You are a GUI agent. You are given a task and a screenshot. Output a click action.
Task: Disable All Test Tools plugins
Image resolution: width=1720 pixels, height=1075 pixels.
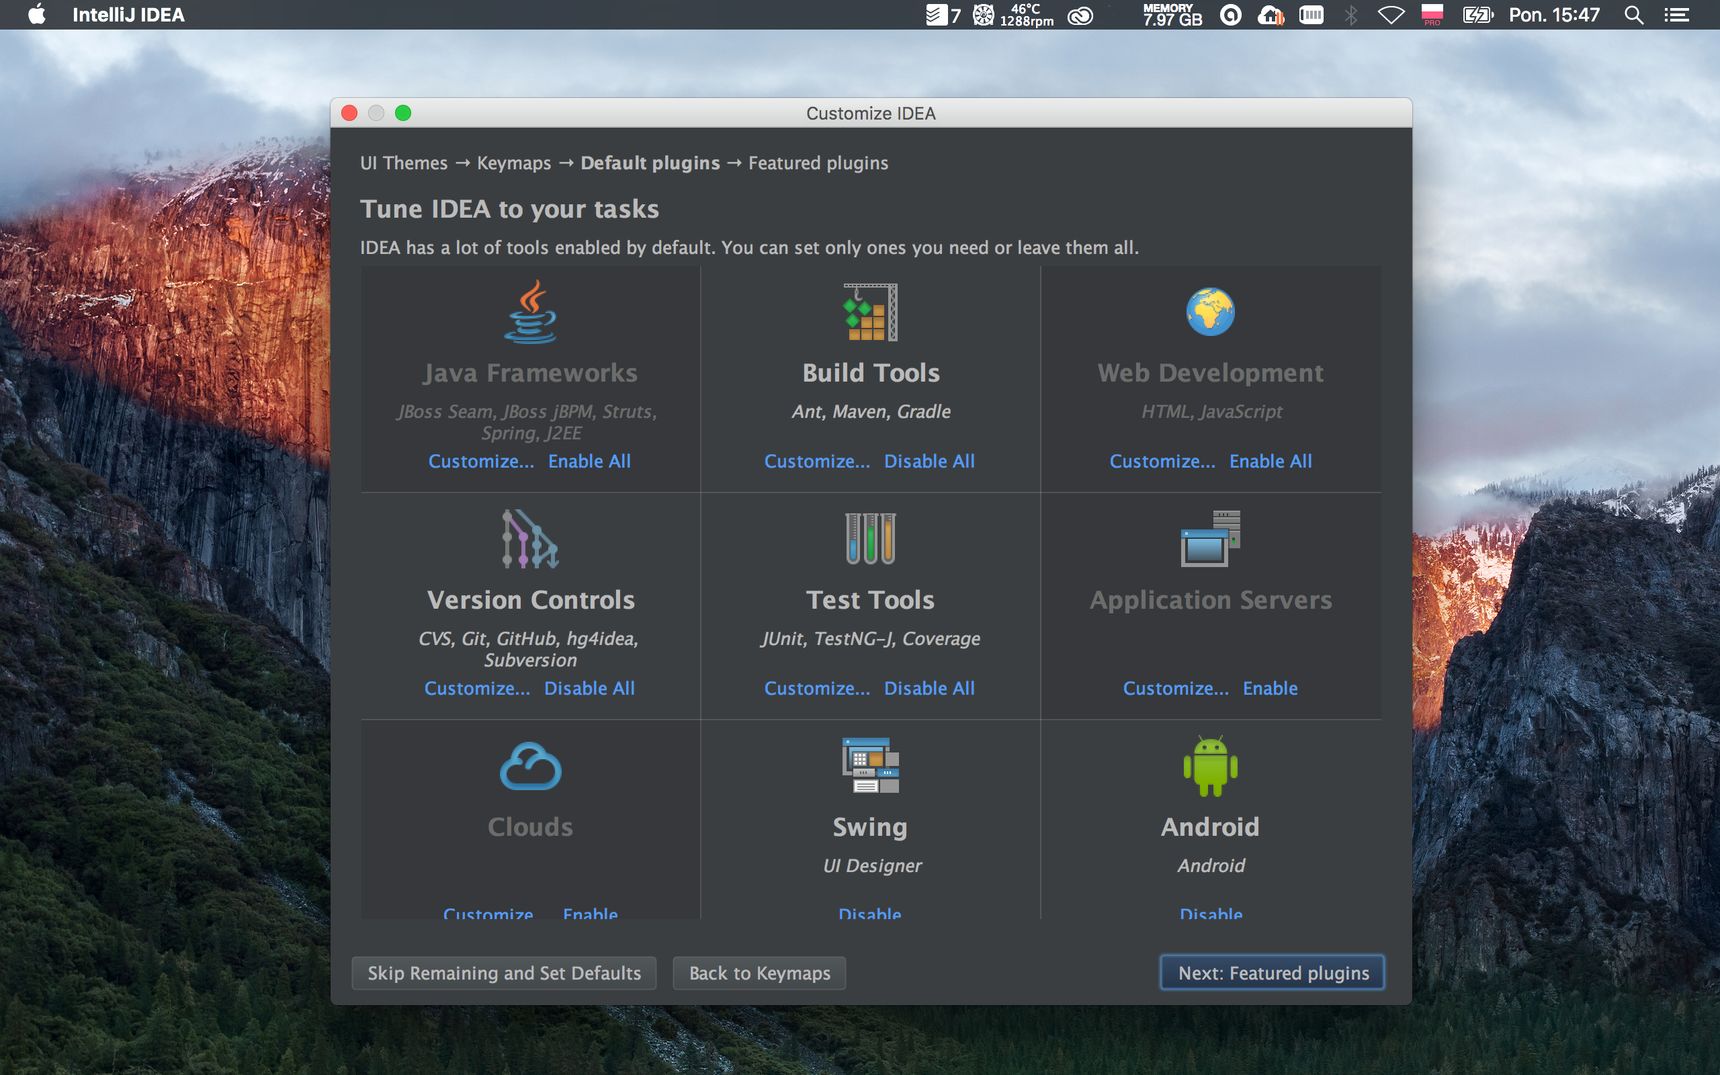[929, 688]
